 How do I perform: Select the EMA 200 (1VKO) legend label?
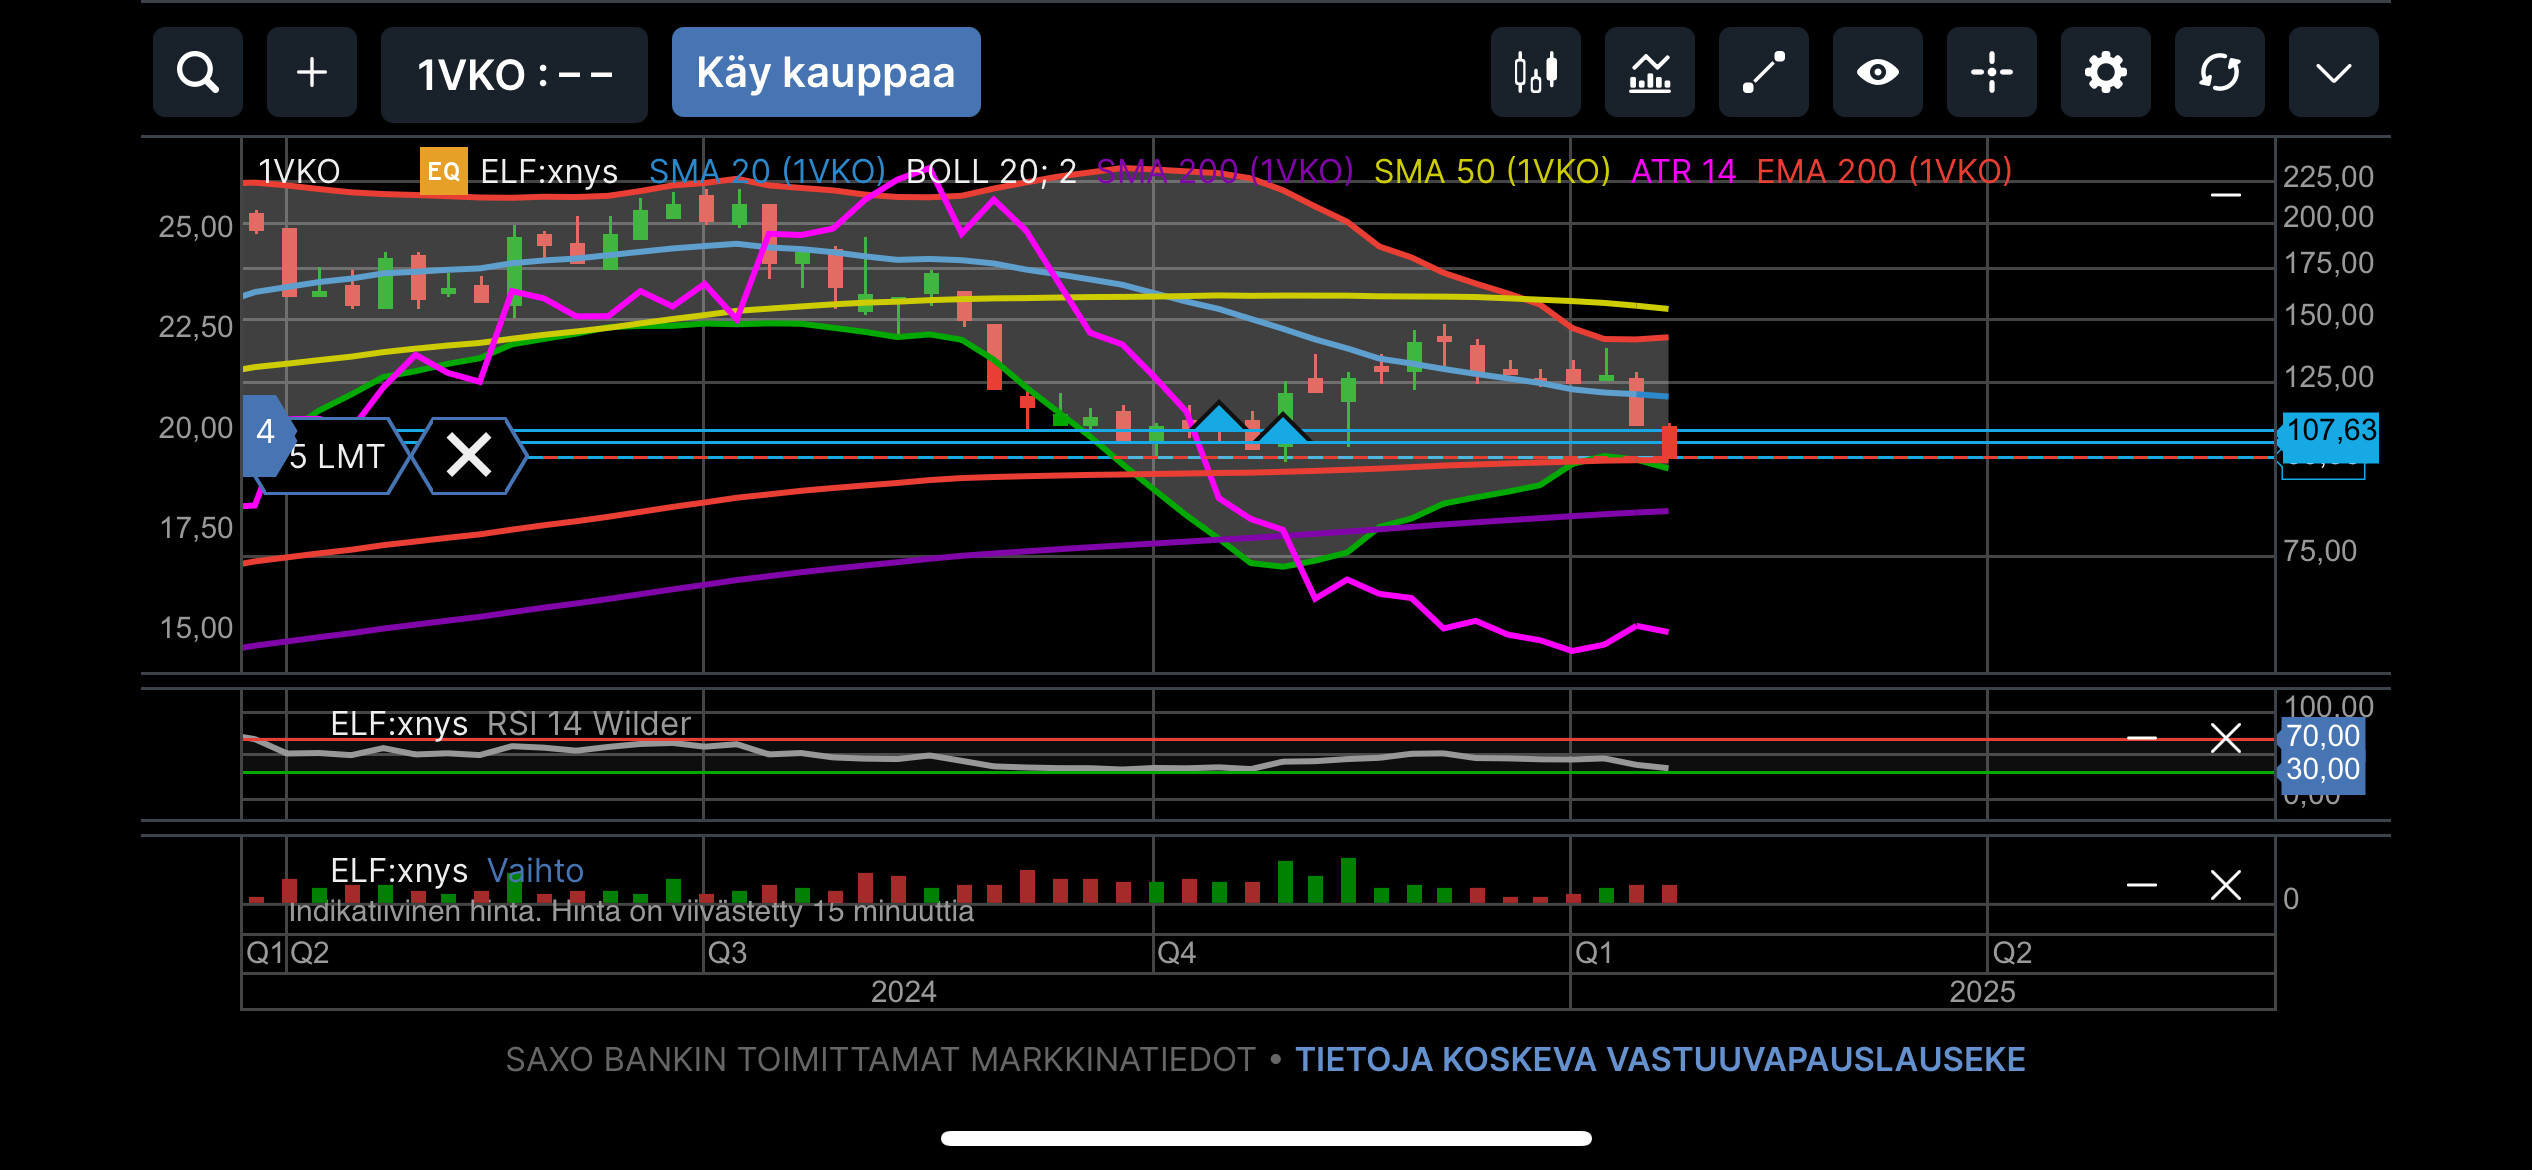coord(1883,171)
